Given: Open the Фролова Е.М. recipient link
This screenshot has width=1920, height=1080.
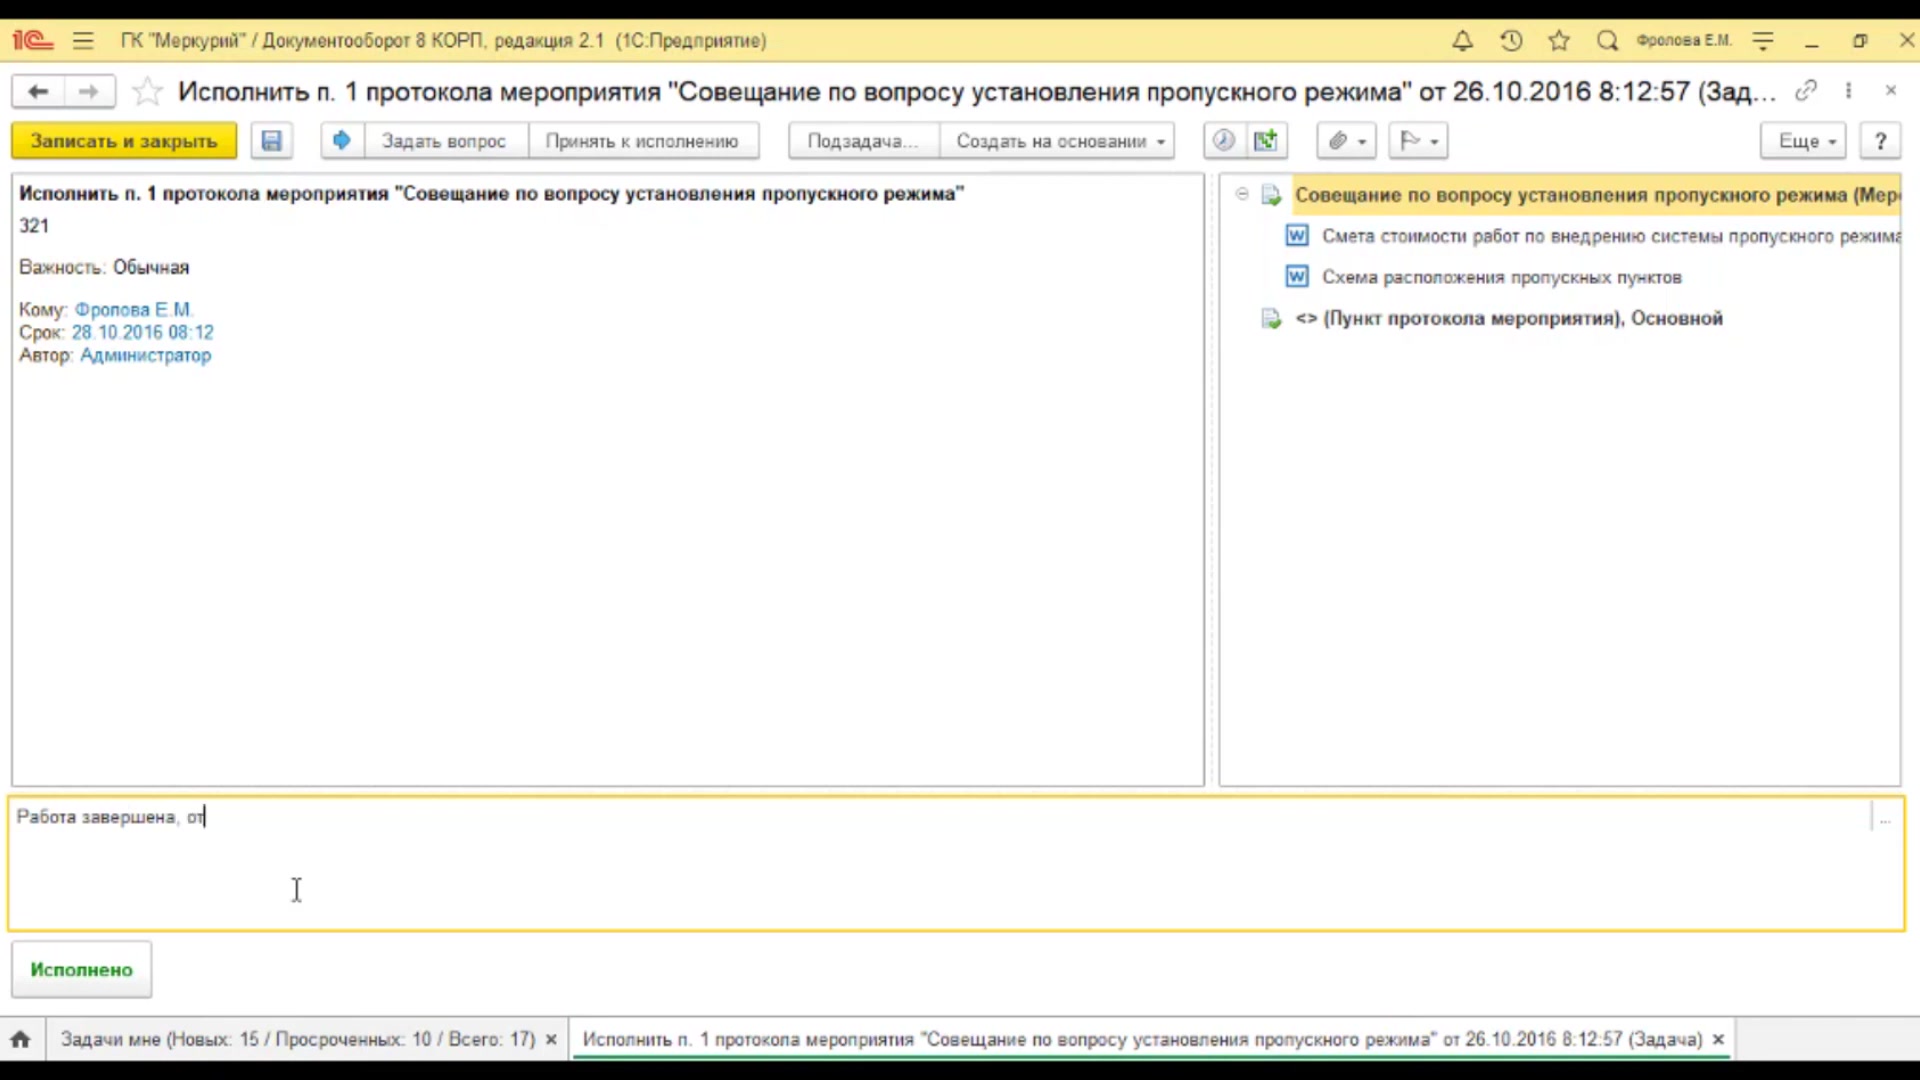Looking at the screenshot, I should (133, 310).
